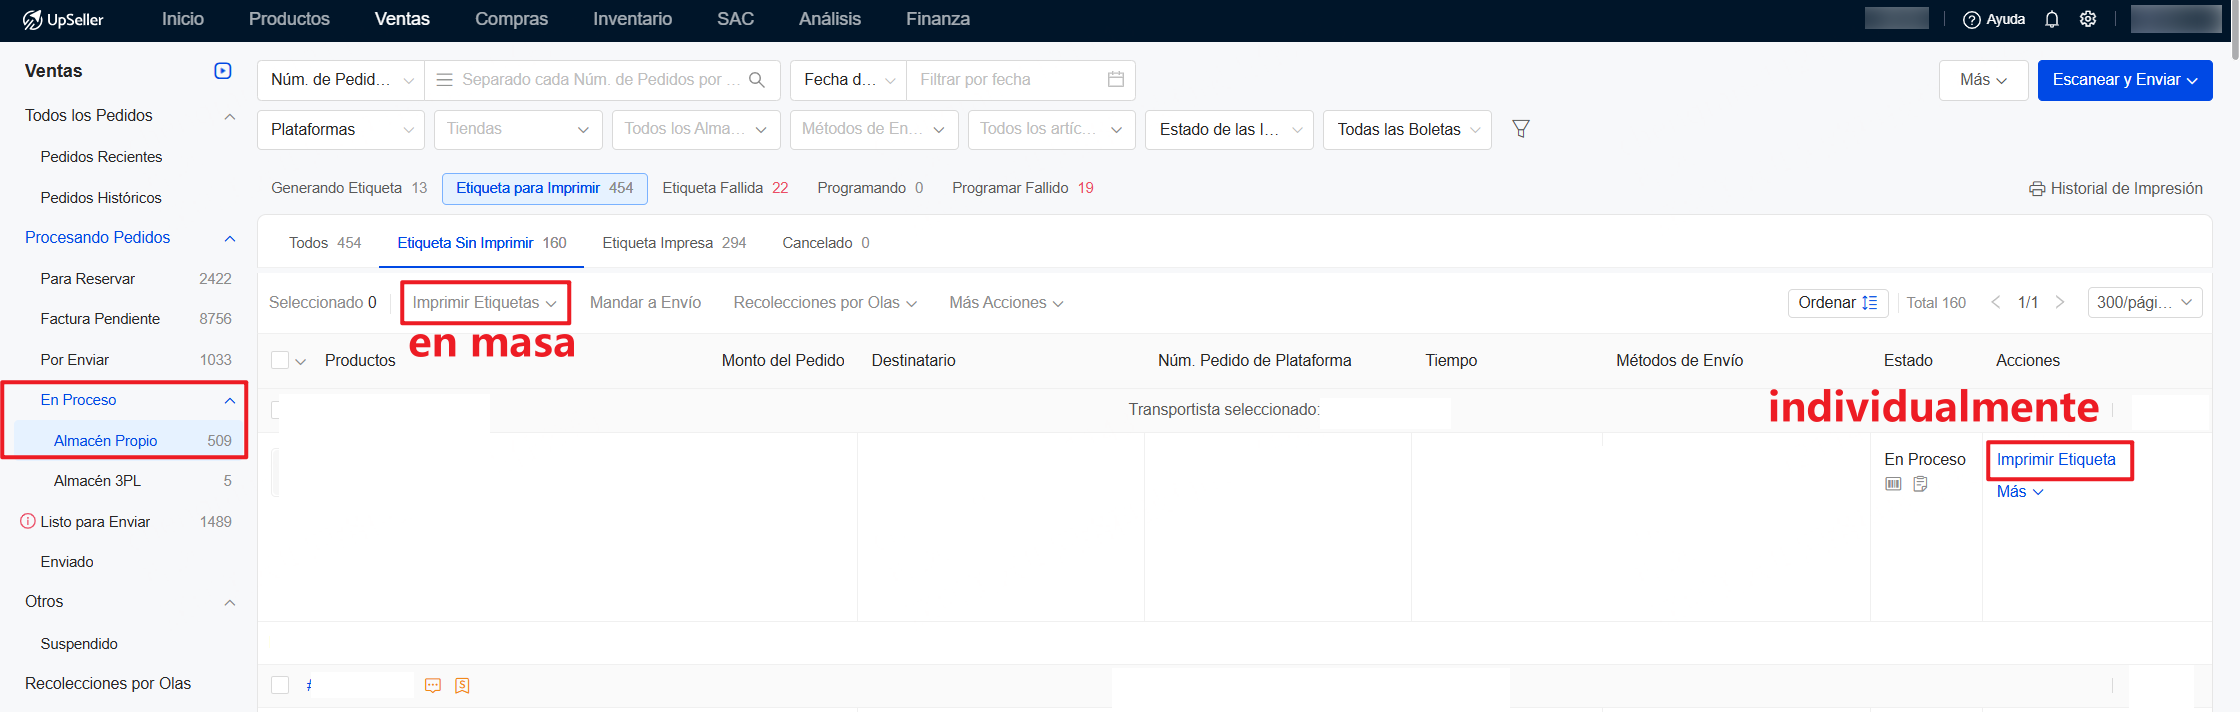Click Mandar a Envío
Image resolution: width=2240 pixels, height=712 pixels.
tap(645, 303)
